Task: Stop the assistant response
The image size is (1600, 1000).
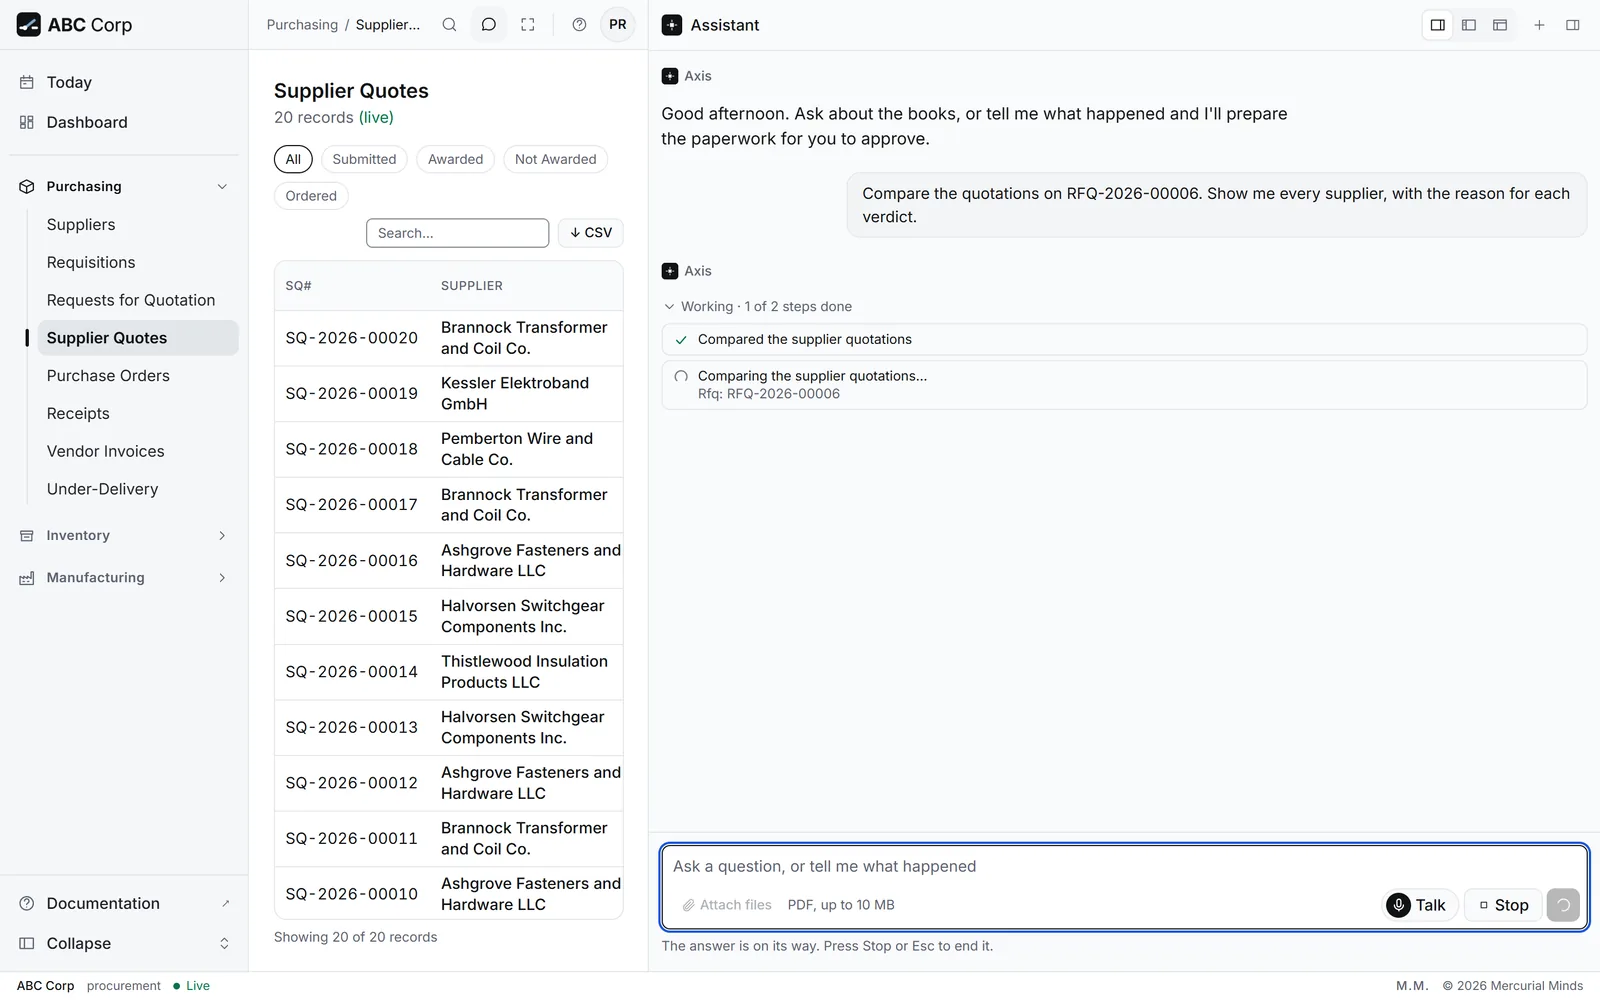Action: pyautogui.click(x=1503, y=905)
